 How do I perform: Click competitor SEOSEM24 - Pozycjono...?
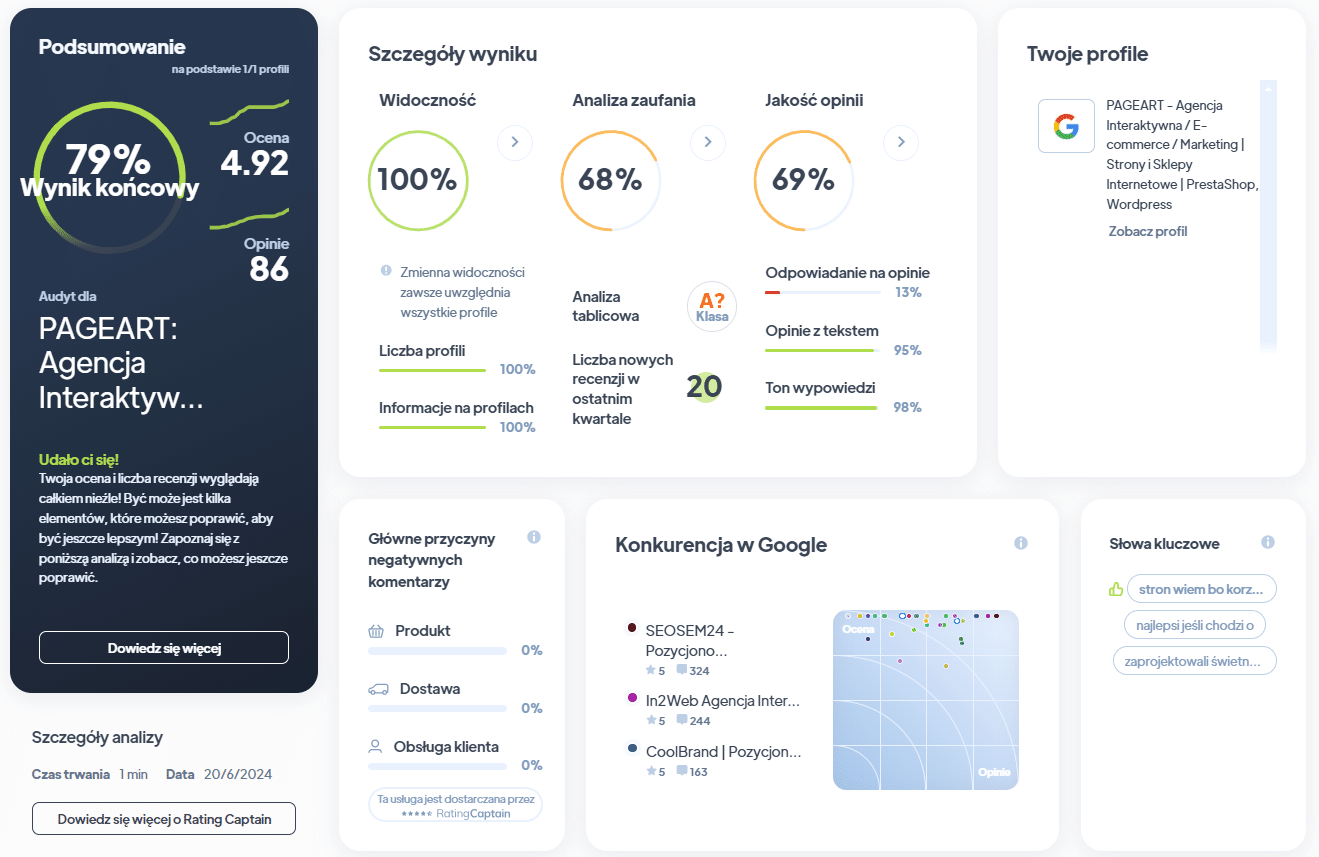coord(689,641)
